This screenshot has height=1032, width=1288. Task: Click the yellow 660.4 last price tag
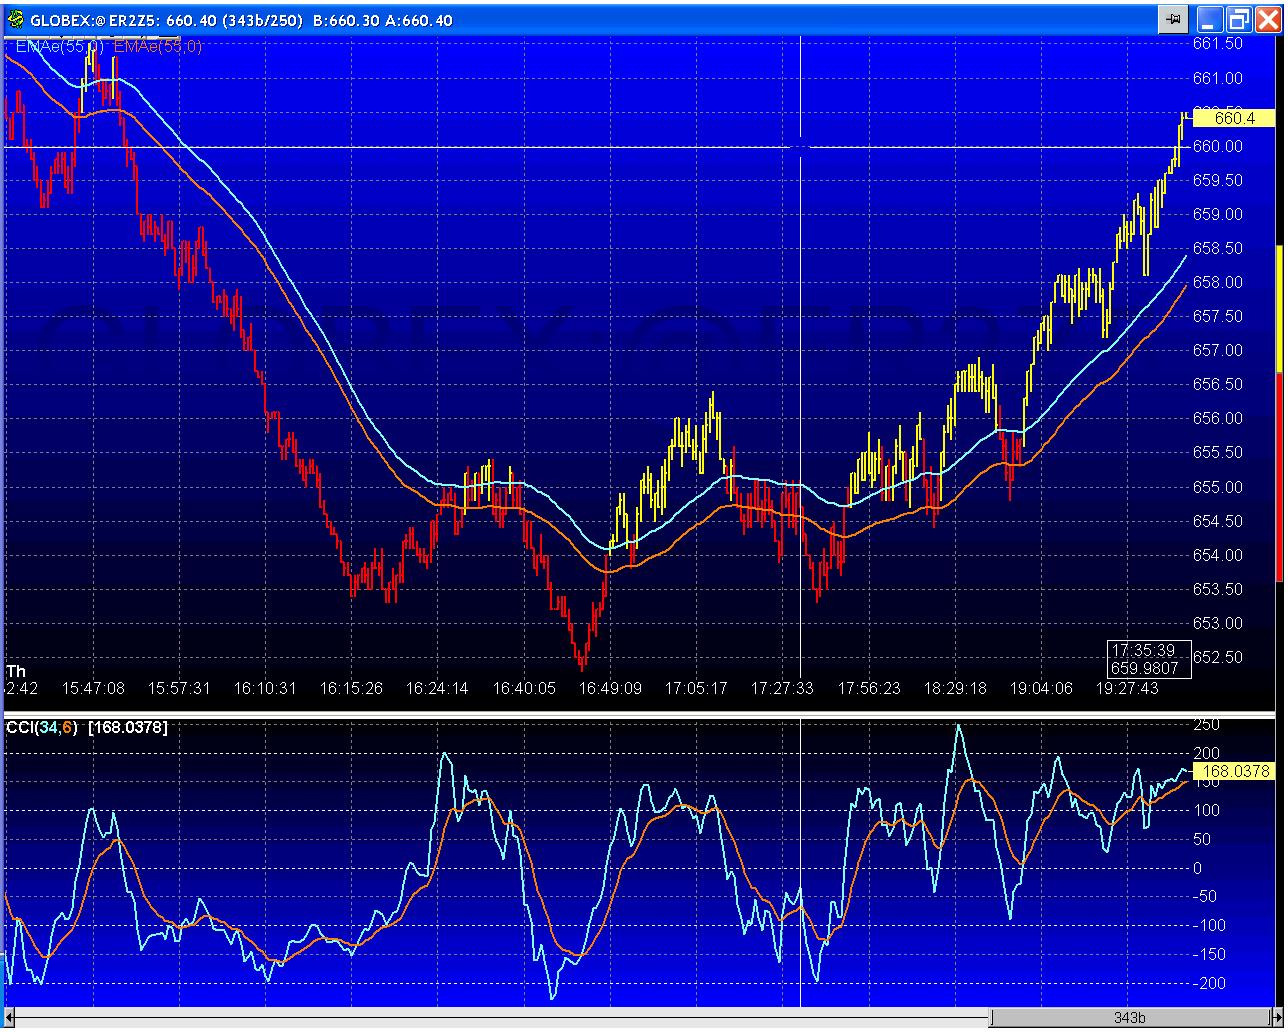click(1234, 119)
